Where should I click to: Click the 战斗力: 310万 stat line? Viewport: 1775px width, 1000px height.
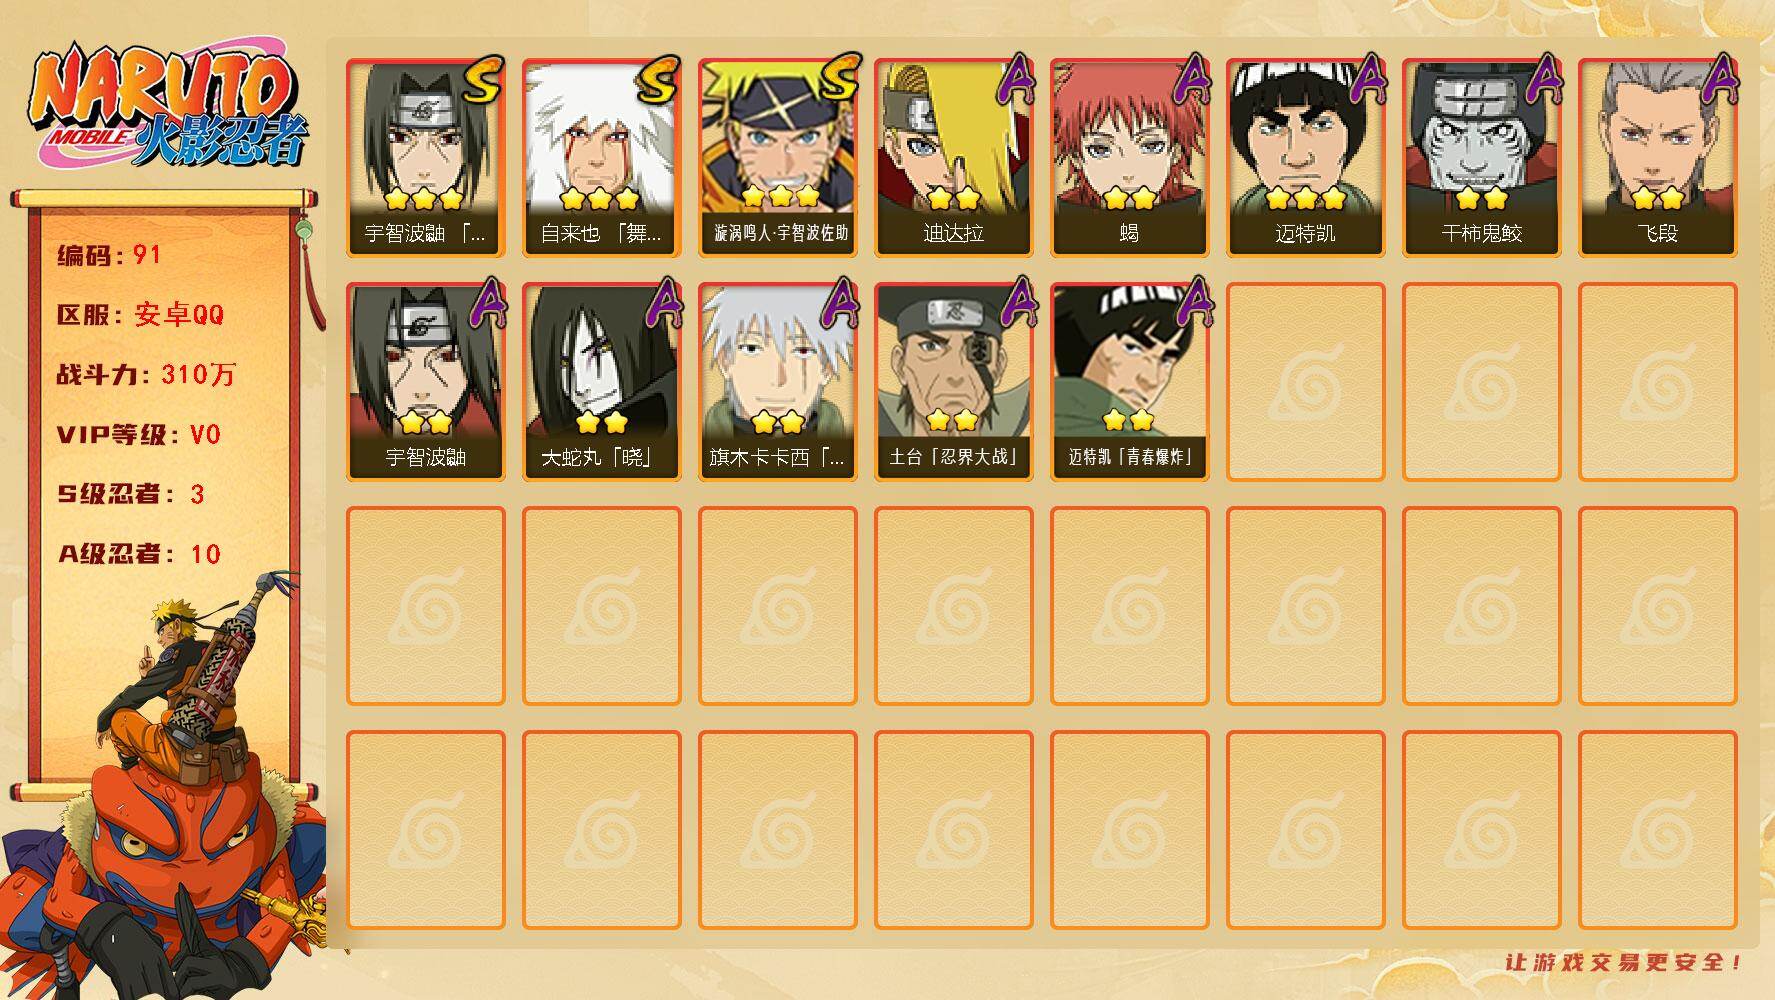click(146, 375)
